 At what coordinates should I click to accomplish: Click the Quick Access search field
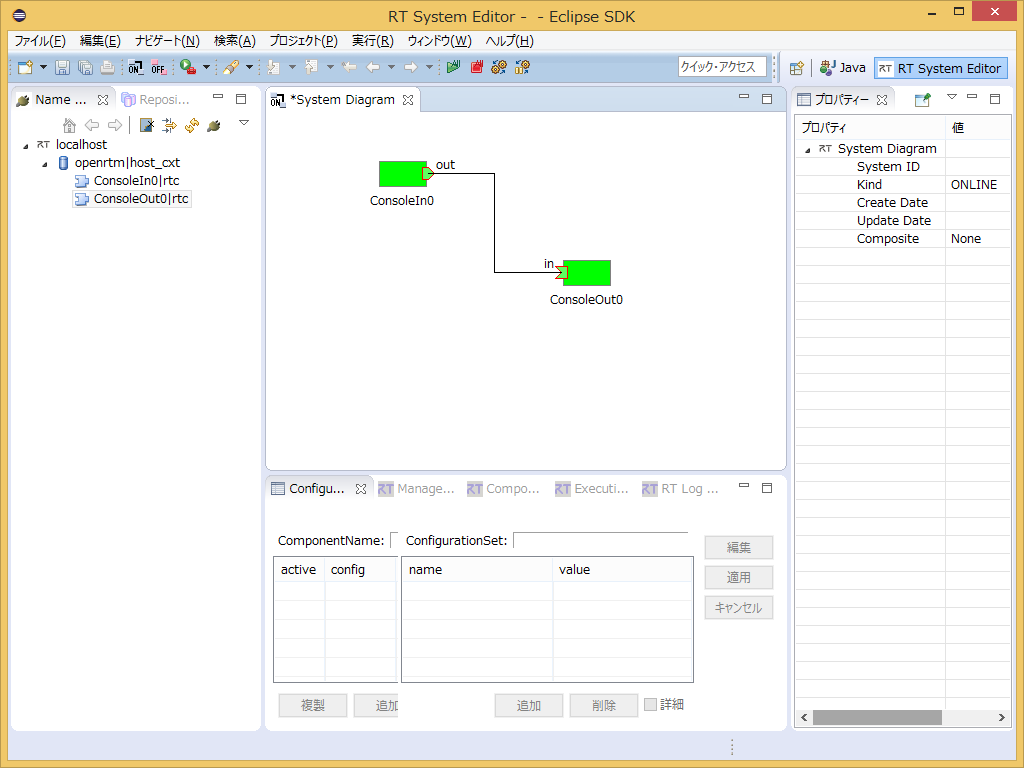coord(722,67)
